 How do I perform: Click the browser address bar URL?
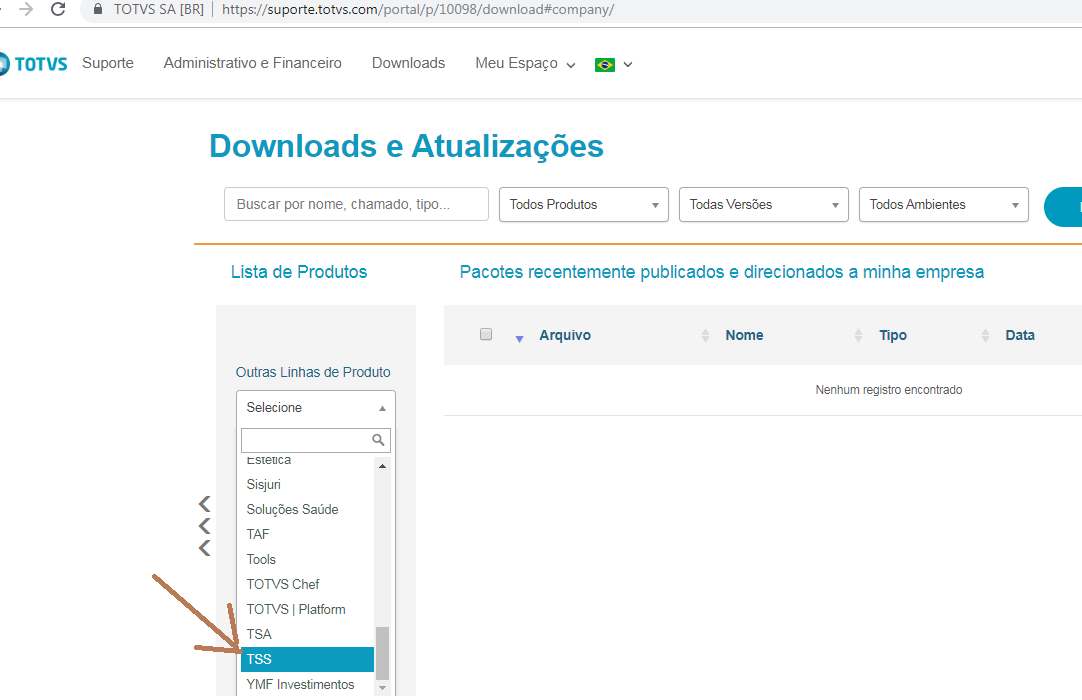[x=418, y=10]
